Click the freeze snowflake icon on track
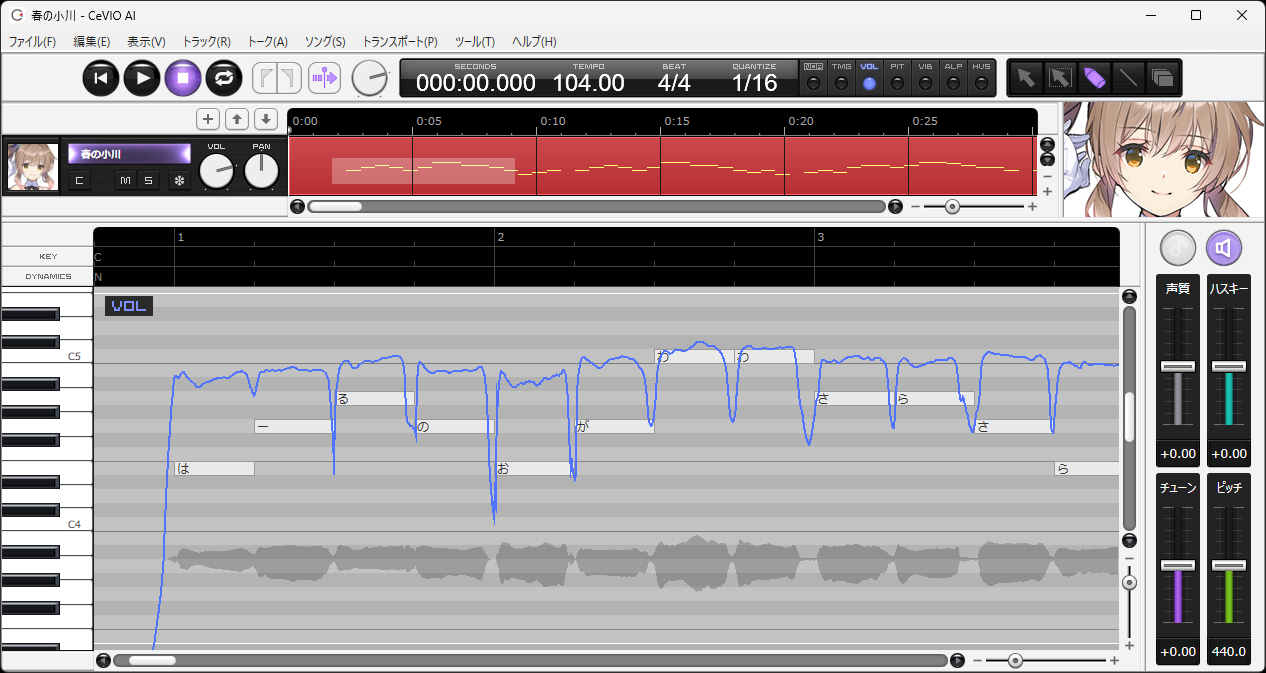 tap(179, 180)
